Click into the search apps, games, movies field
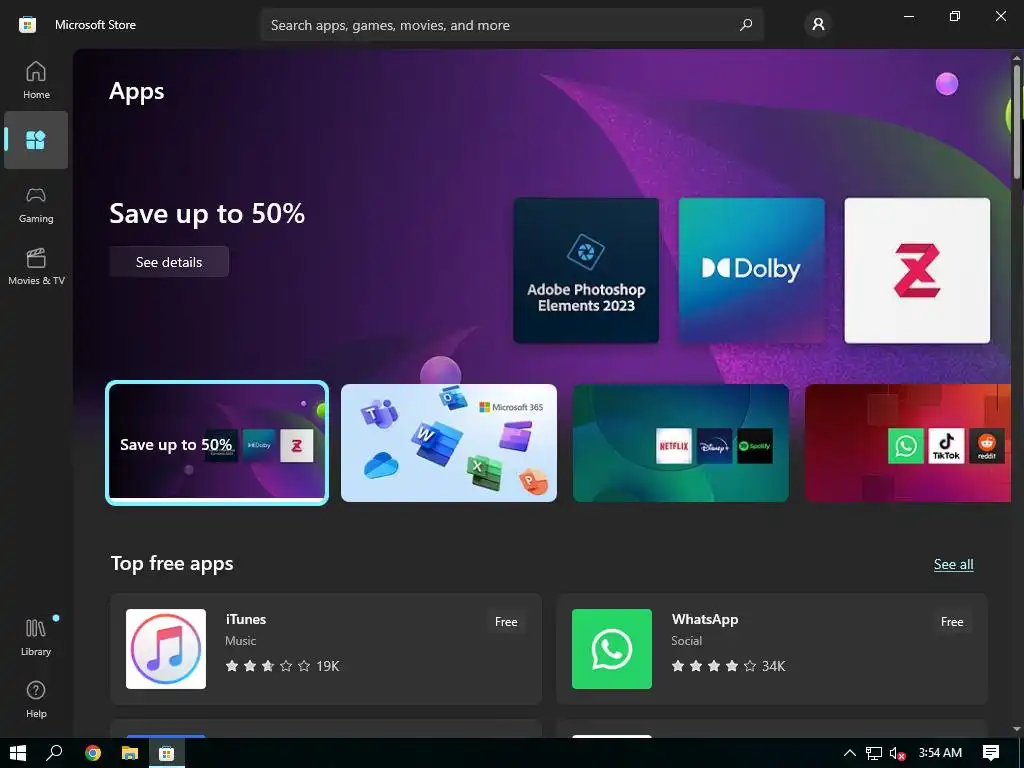1024x768 pixels. pos(512,25)
